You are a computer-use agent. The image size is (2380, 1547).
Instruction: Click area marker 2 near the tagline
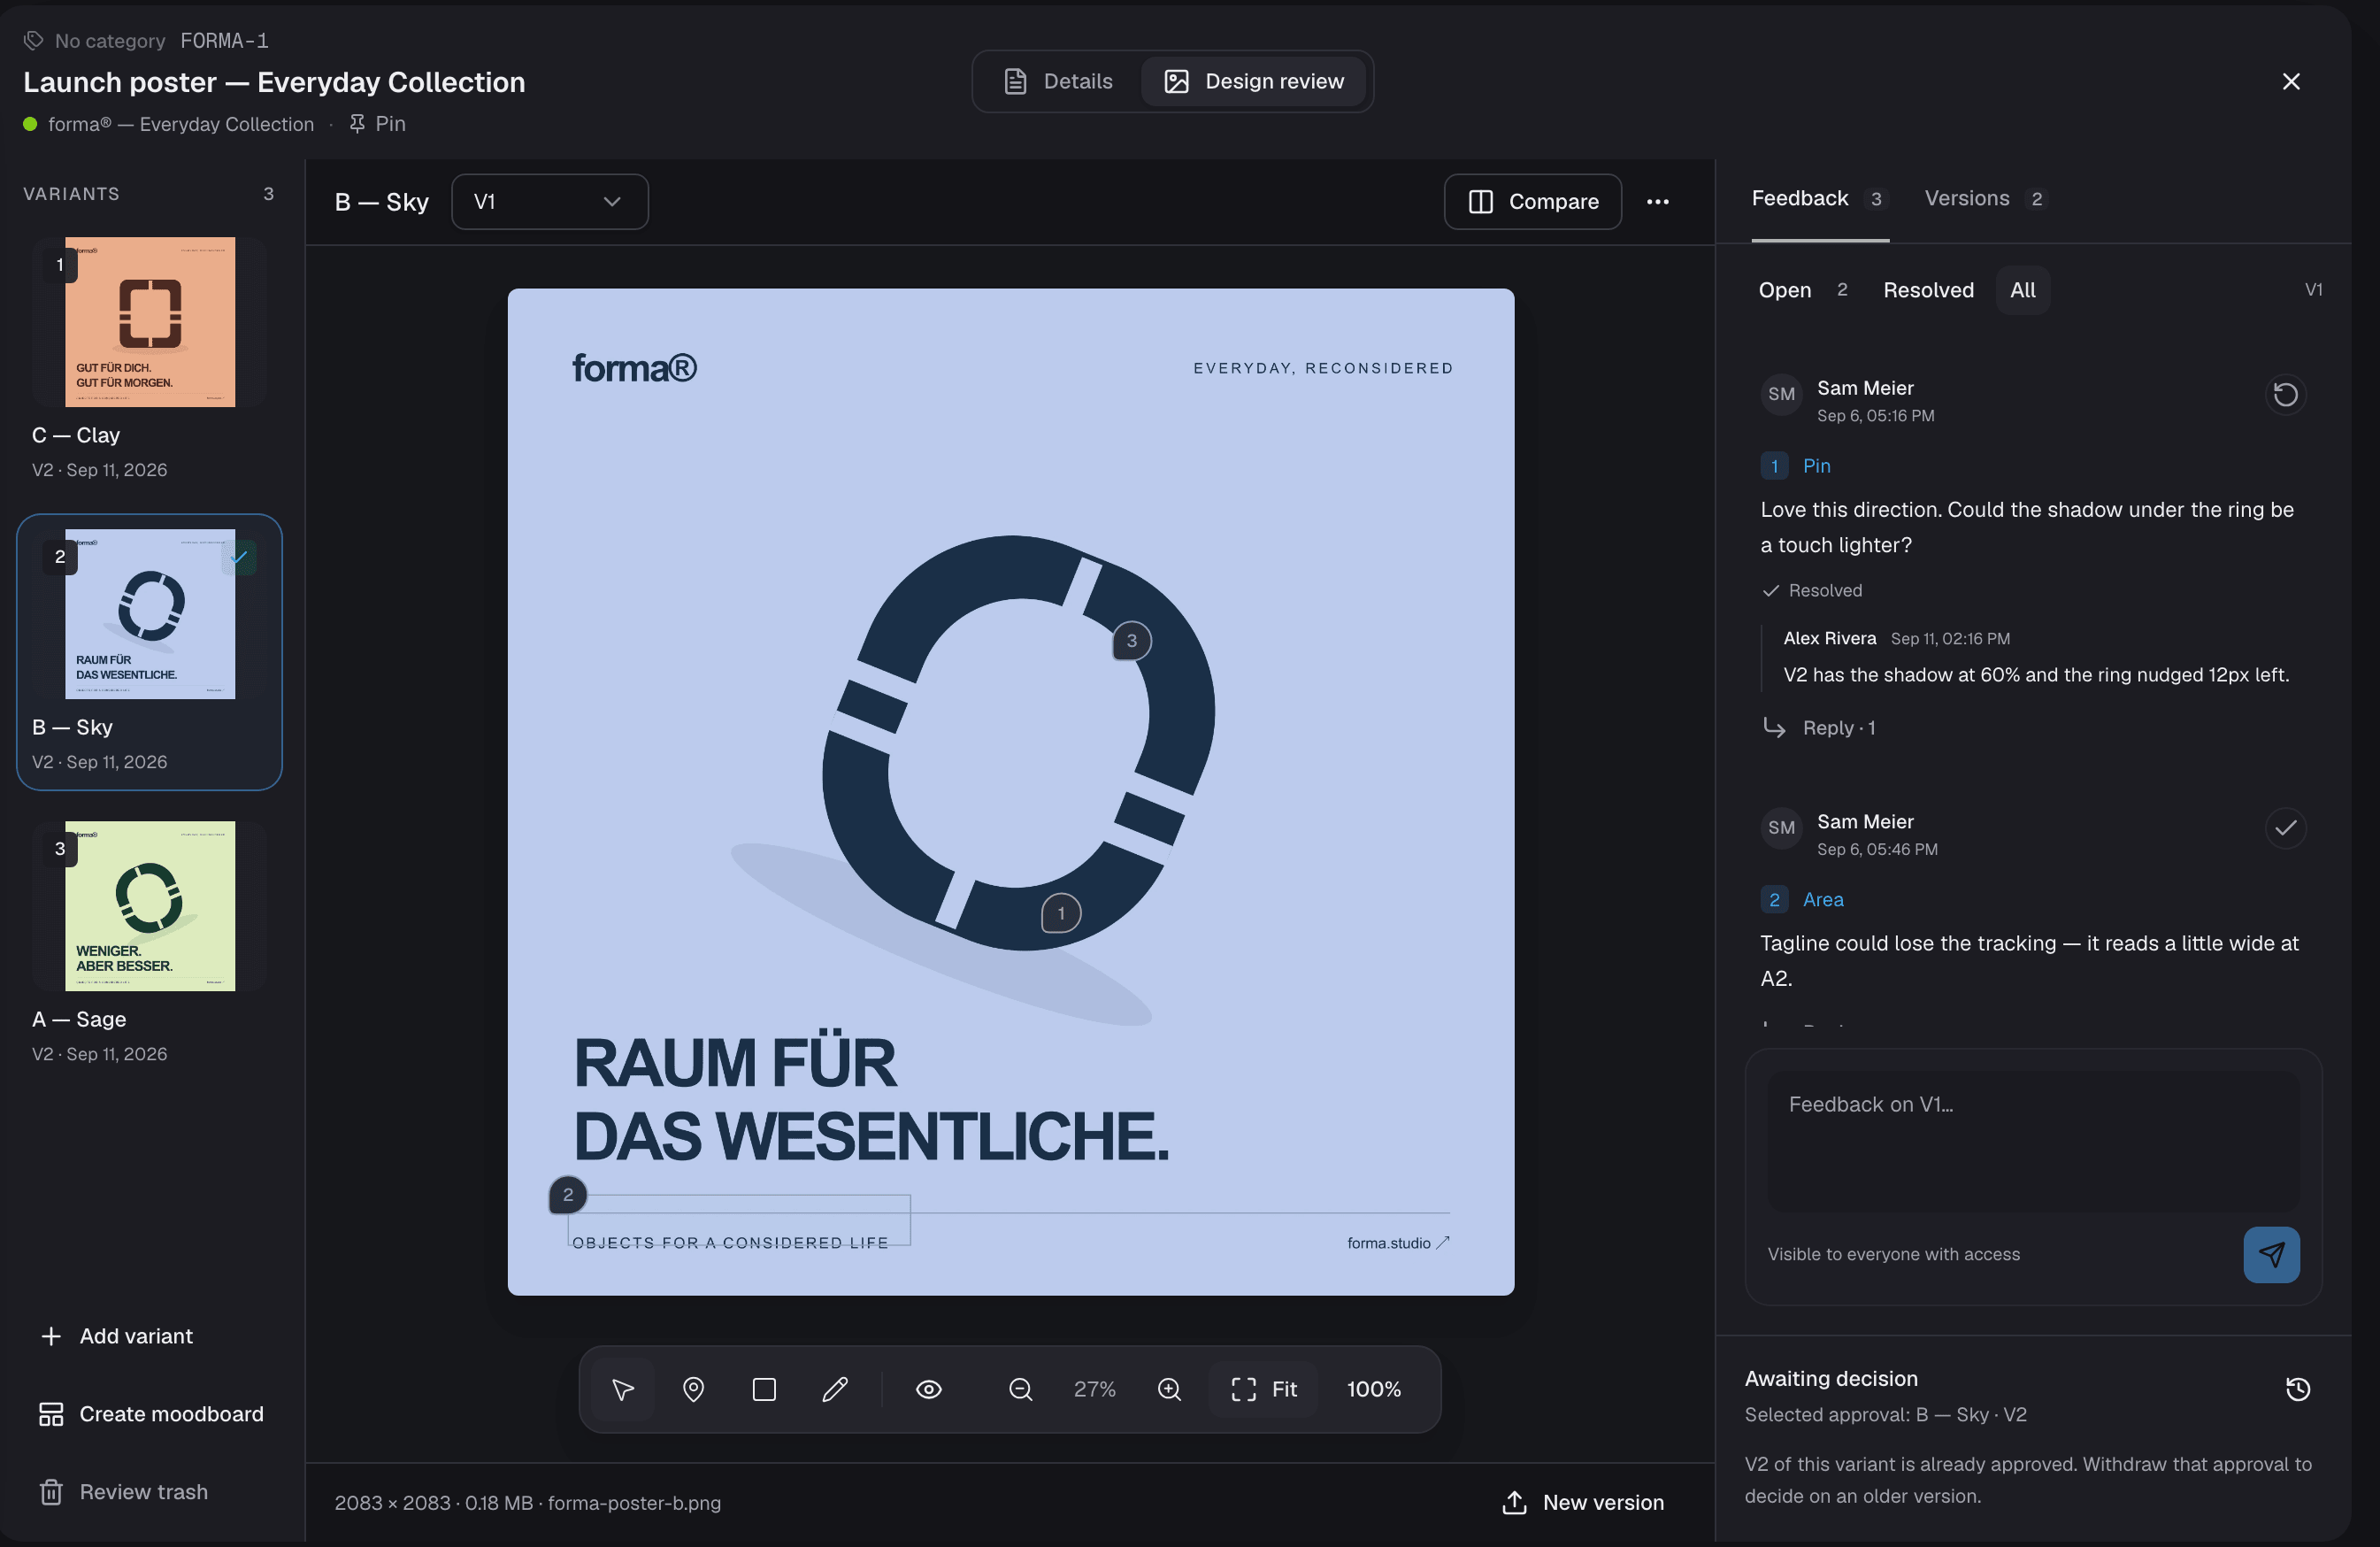pyautogui.click(x=568, y=1195)
